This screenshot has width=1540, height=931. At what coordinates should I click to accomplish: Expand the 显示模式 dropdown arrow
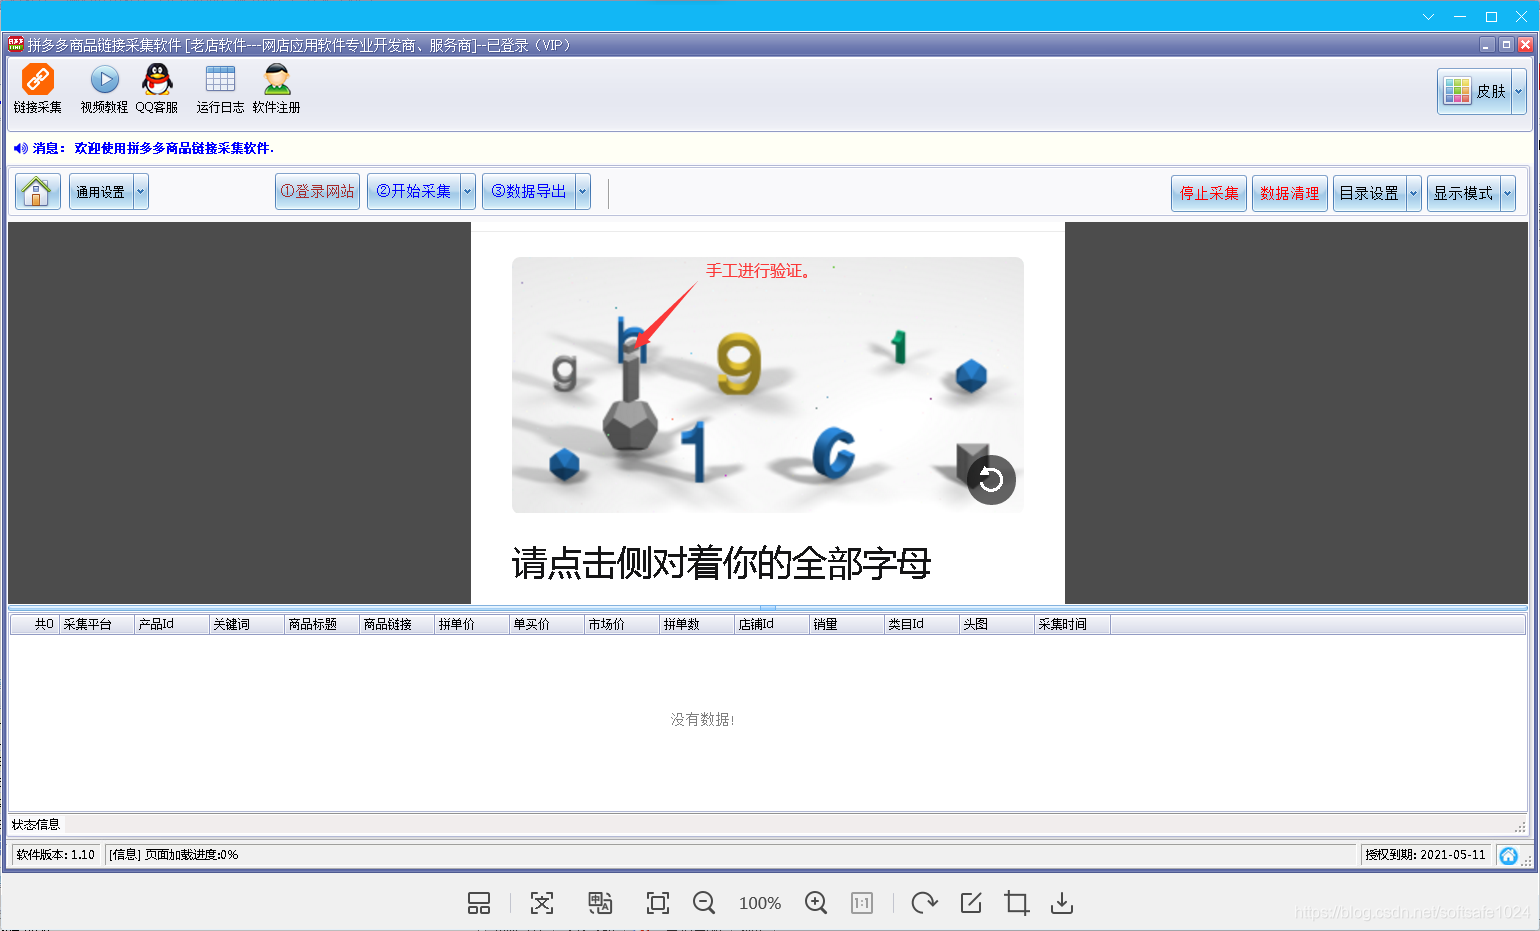(x=1508, y=193)
